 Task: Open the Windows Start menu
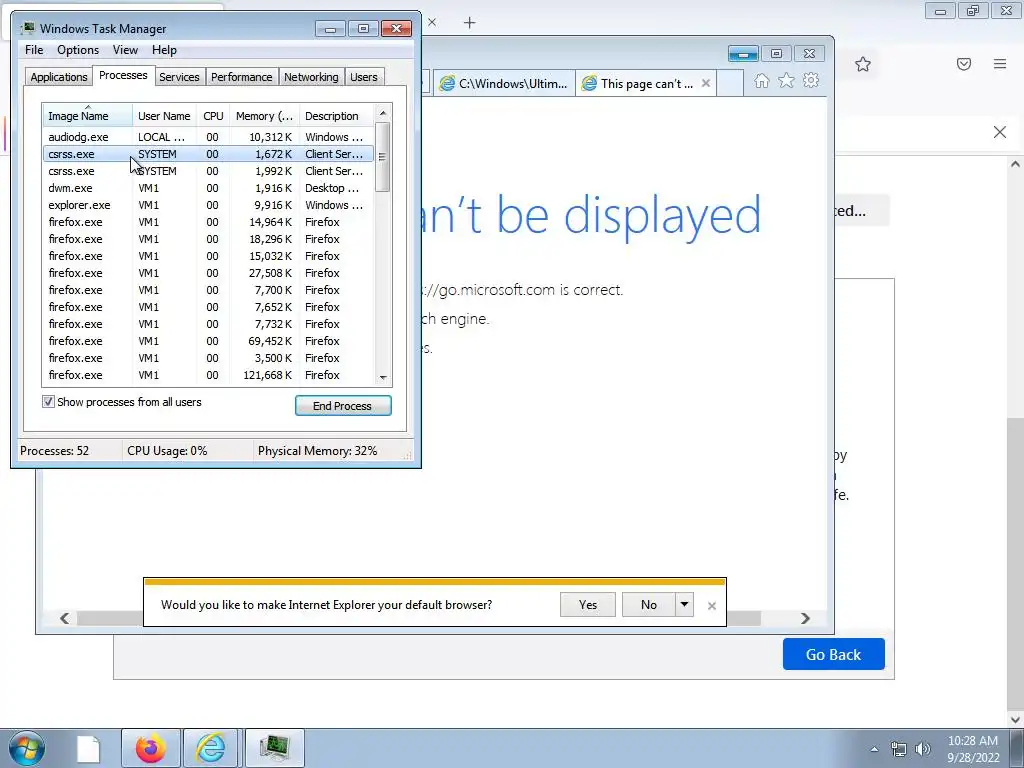[x=27, y=748]
